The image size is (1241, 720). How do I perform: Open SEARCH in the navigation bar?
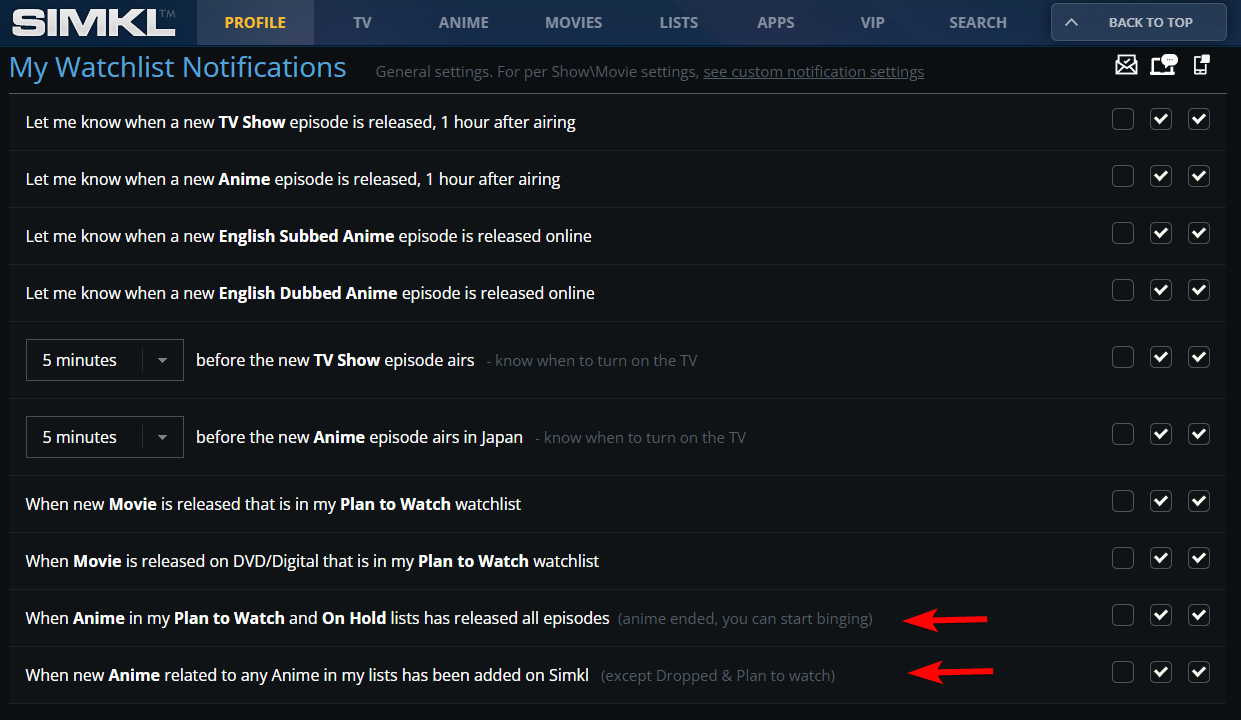[978, 22]
